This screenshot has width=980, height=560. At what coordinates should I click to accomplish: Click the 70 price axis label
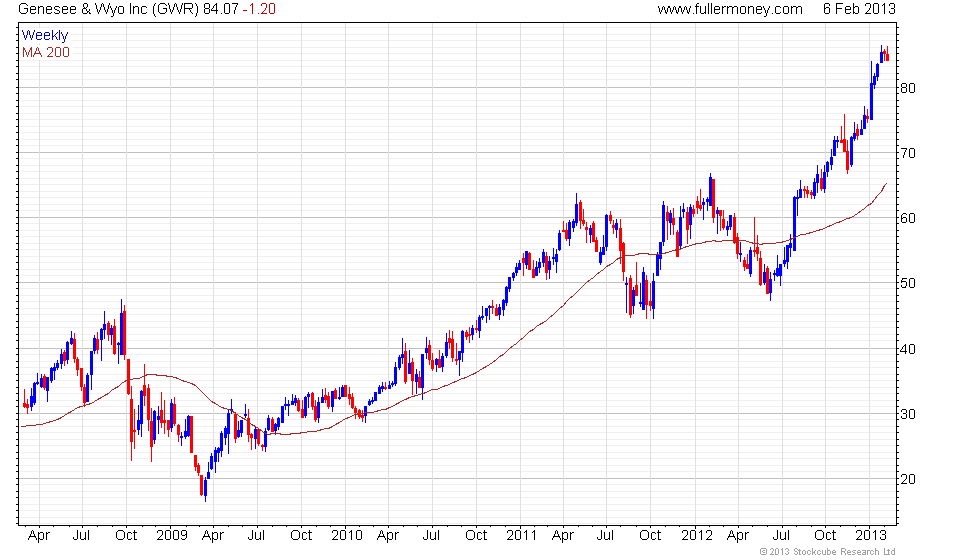[x=908, y=153]
